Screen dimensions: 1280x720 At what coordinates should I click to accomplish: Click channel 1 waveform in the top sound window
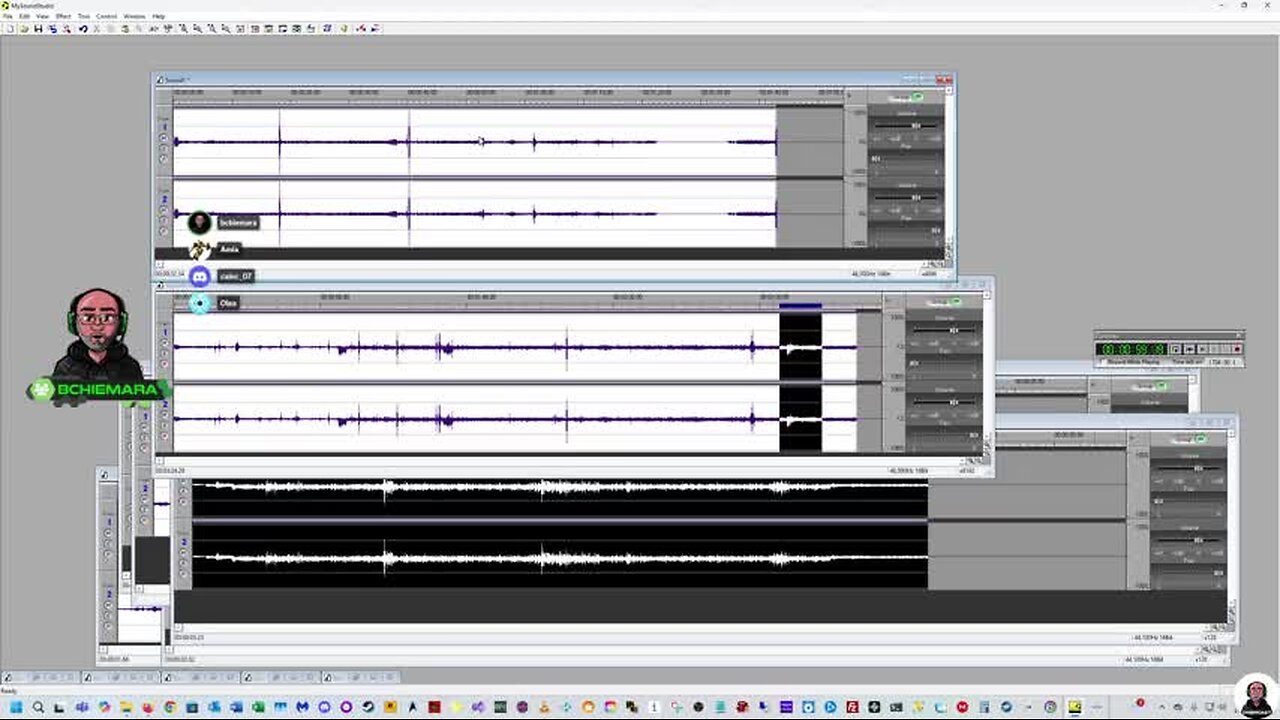tap(475, 141)
